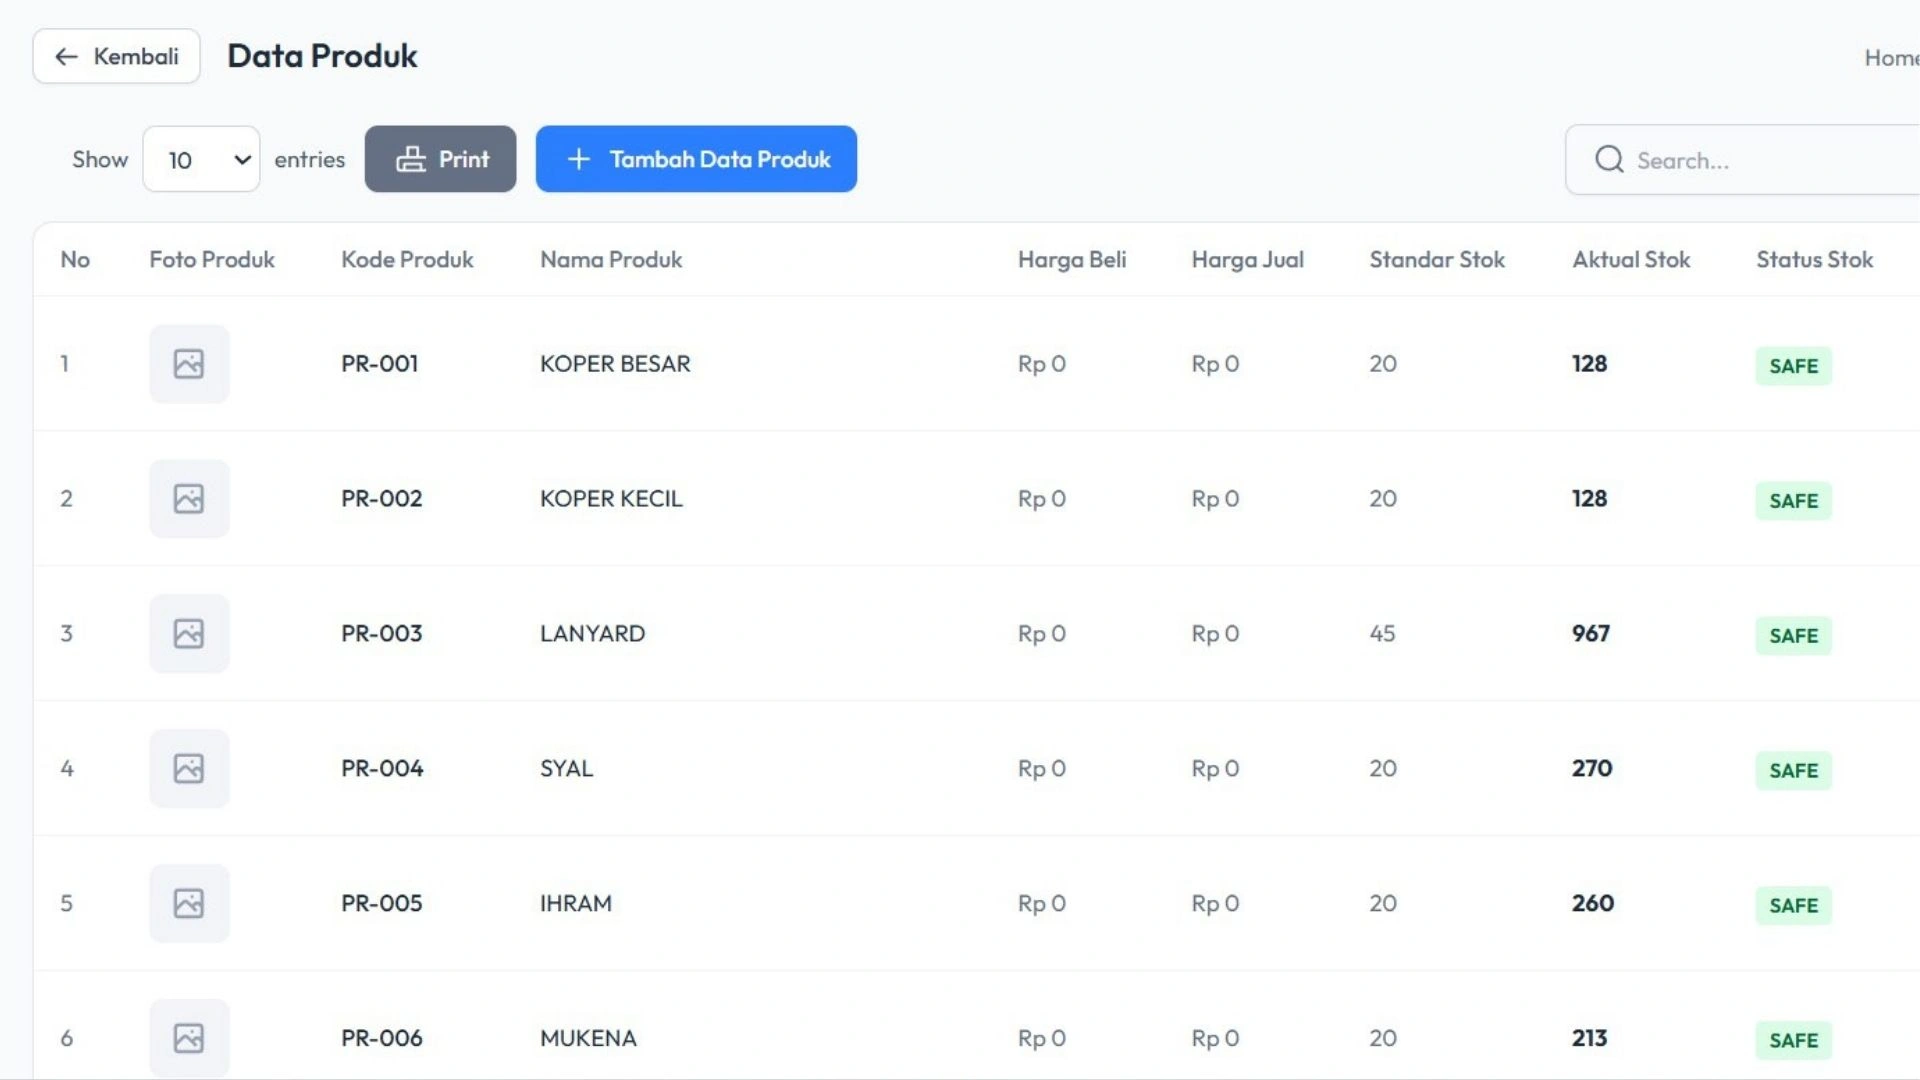This screenshot has width=1920, height=1080.
Task: Click the Home breadcrumb link
Action: click(x=1890, y=58)
